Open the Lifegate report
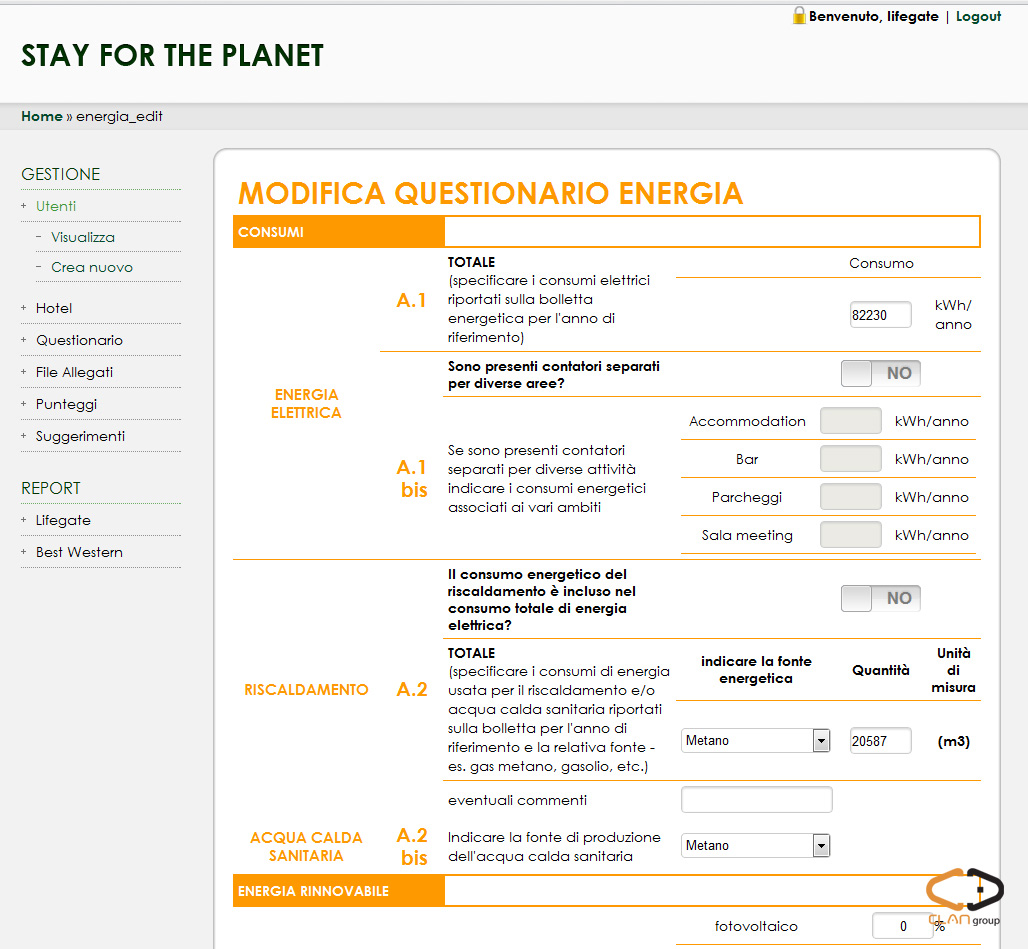Screen dimensions: 1028x949 (x=63, y=520)
